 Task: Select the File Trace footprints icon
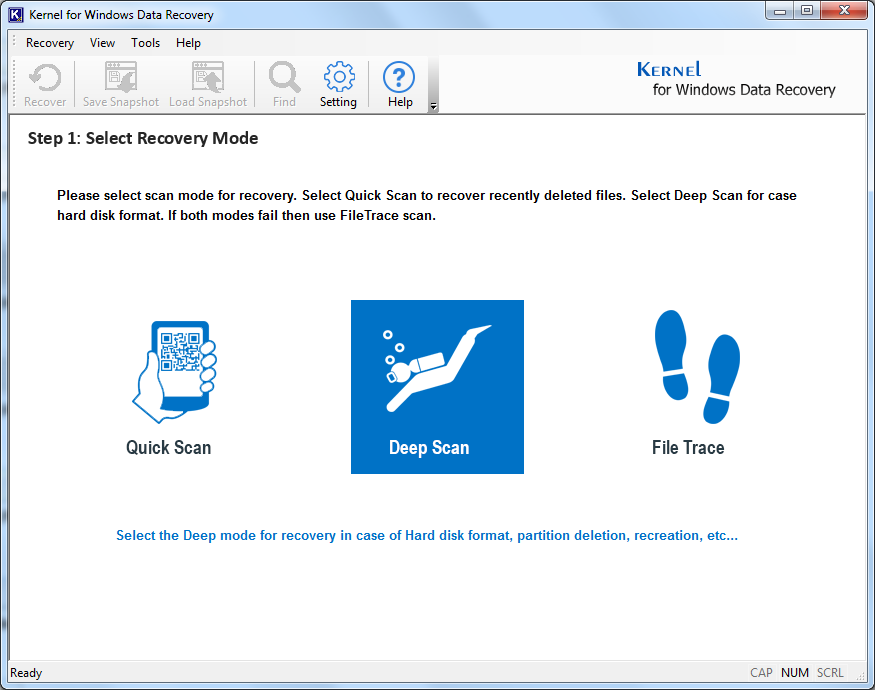coord(696,367)
